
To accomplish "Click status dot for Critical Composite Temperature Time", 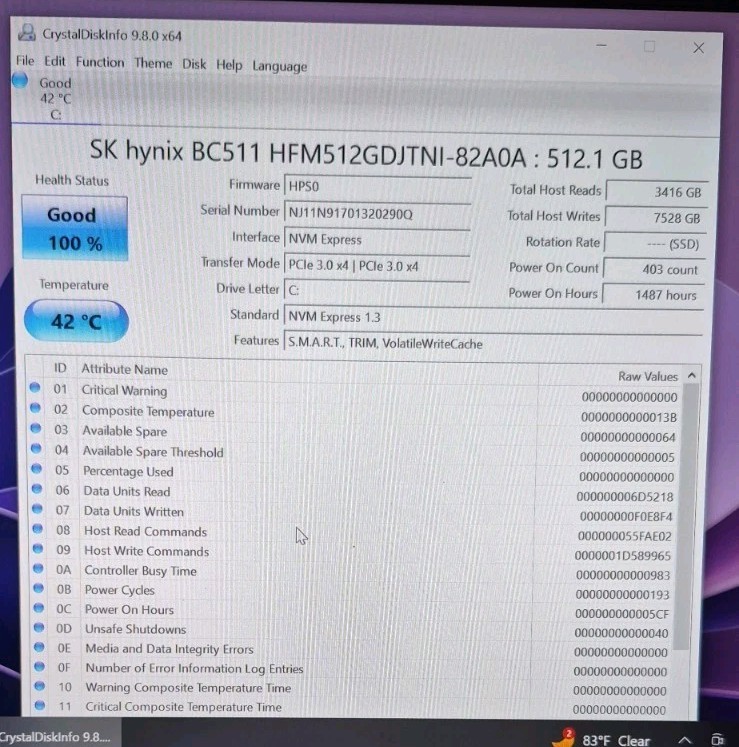I will pyautogui.click(x=40, y=705).
